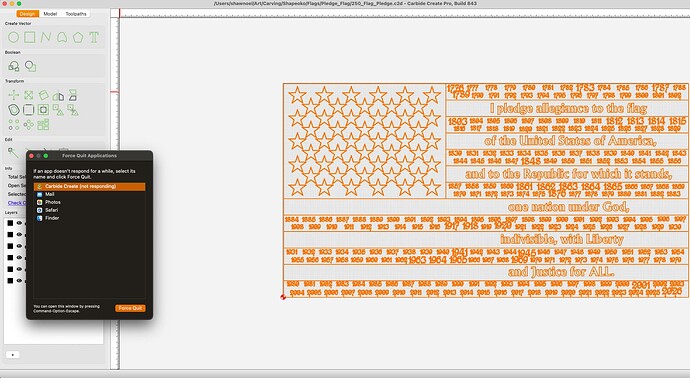Viewport: 690px width, 378px height.
Task: Switch to the Toolpaths tab
Action: click(x=76, y=14)
